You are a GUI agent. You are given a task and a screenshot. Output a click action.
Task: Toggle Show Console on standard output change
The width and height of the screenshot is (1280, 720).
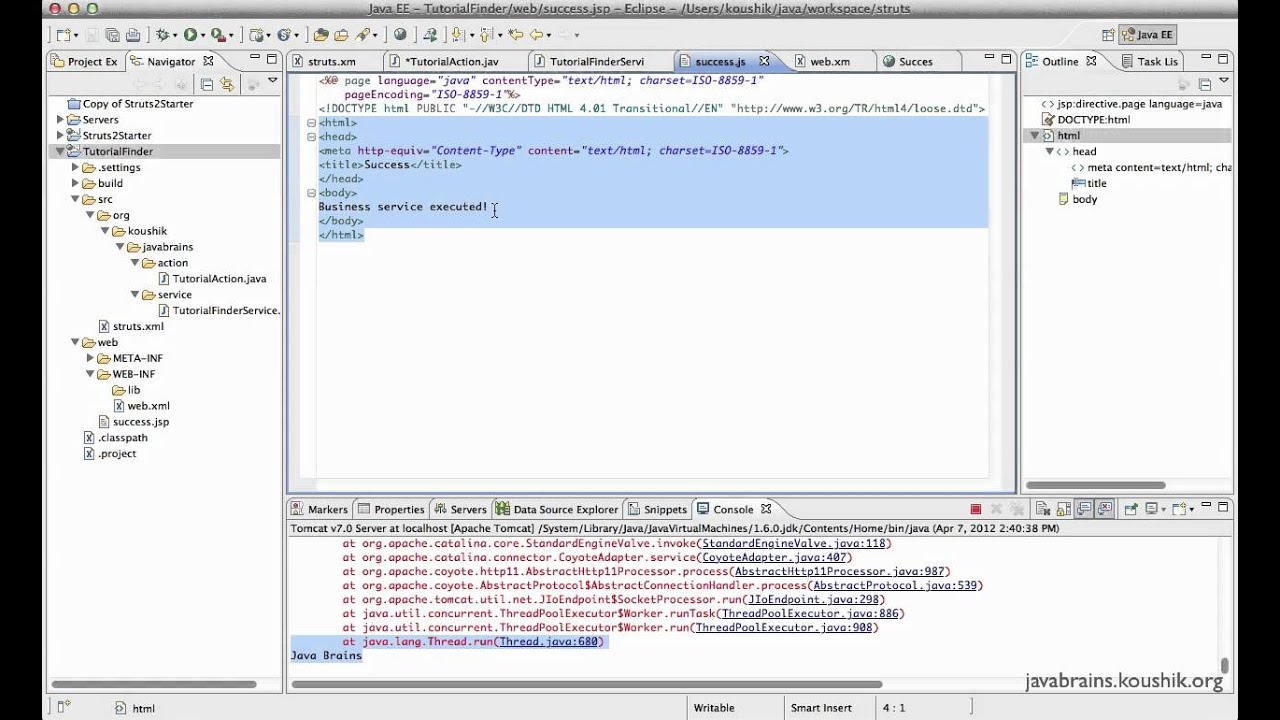pos(1084,509)
